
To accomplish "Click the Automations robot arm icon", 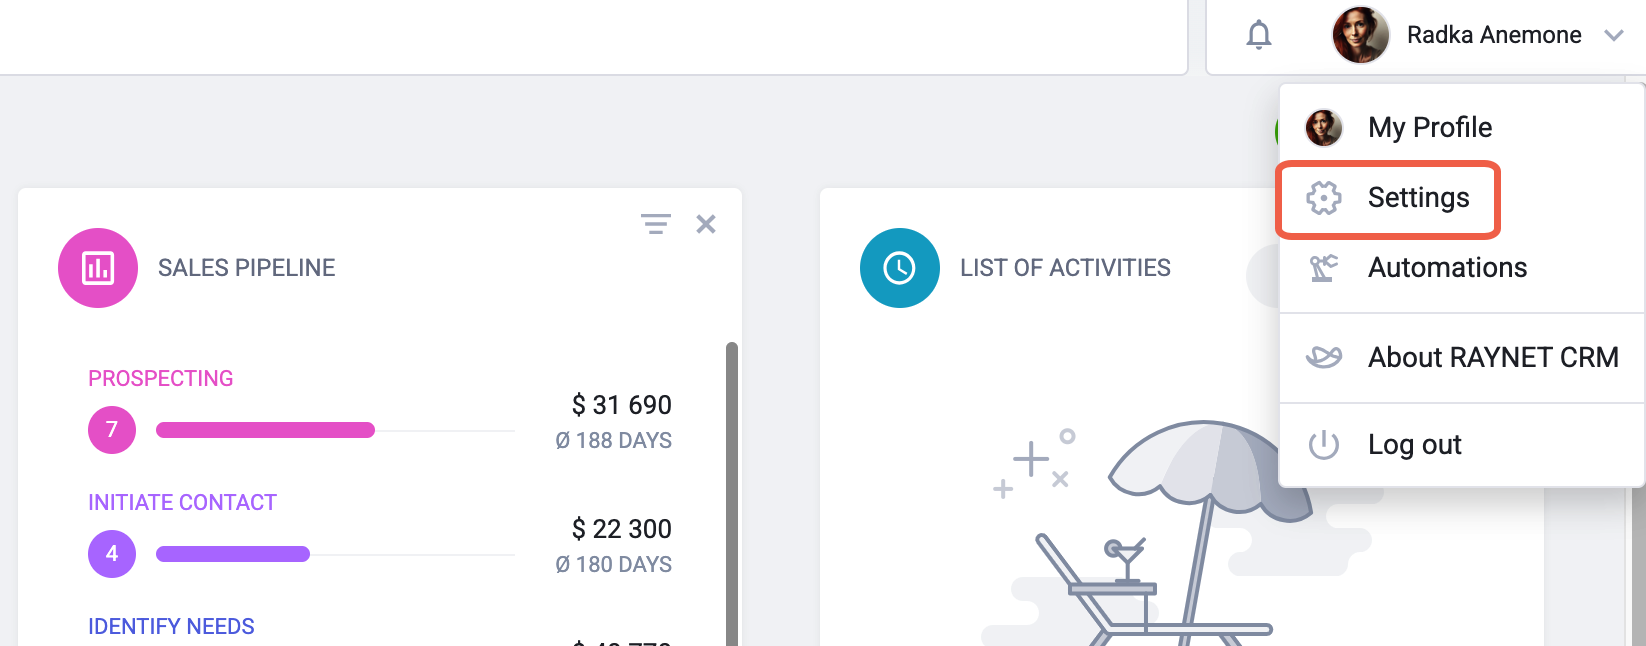I will click(1324, 268).
